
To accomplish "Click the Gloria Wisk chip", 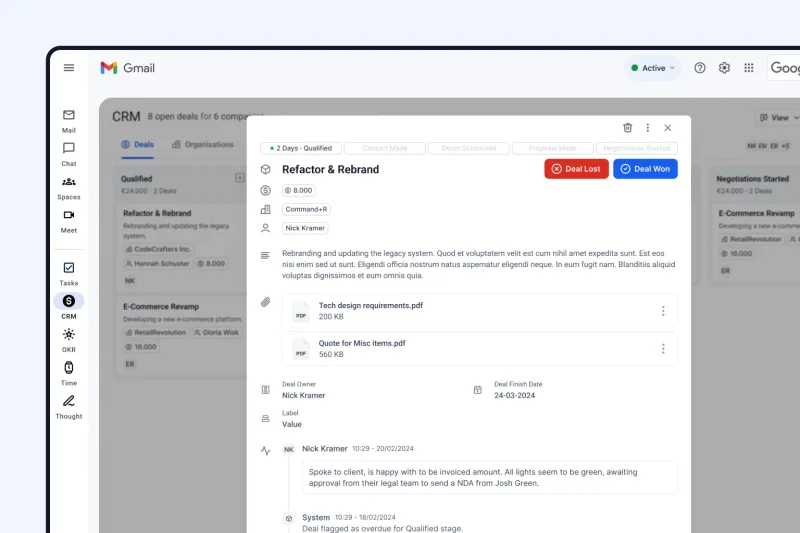I will coord(216,332).
